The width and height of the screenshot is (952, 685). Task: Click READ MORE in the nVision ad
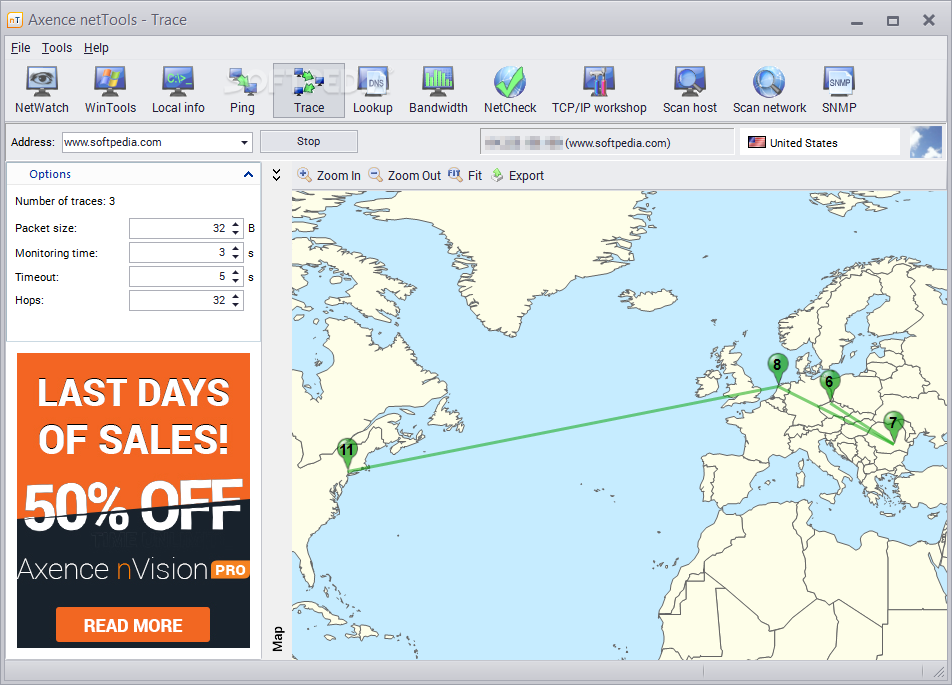(x=133, y=625)
